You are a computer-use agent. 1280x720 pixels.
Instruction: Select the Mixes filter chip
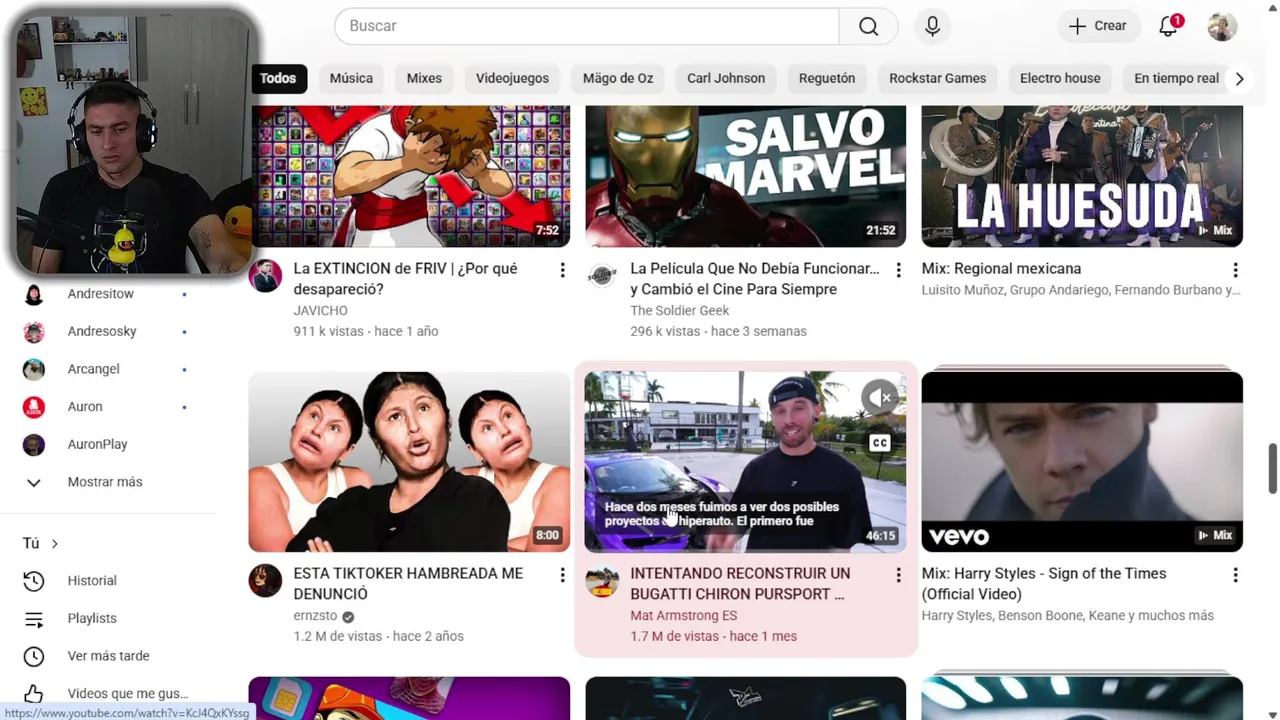point(424,78)
